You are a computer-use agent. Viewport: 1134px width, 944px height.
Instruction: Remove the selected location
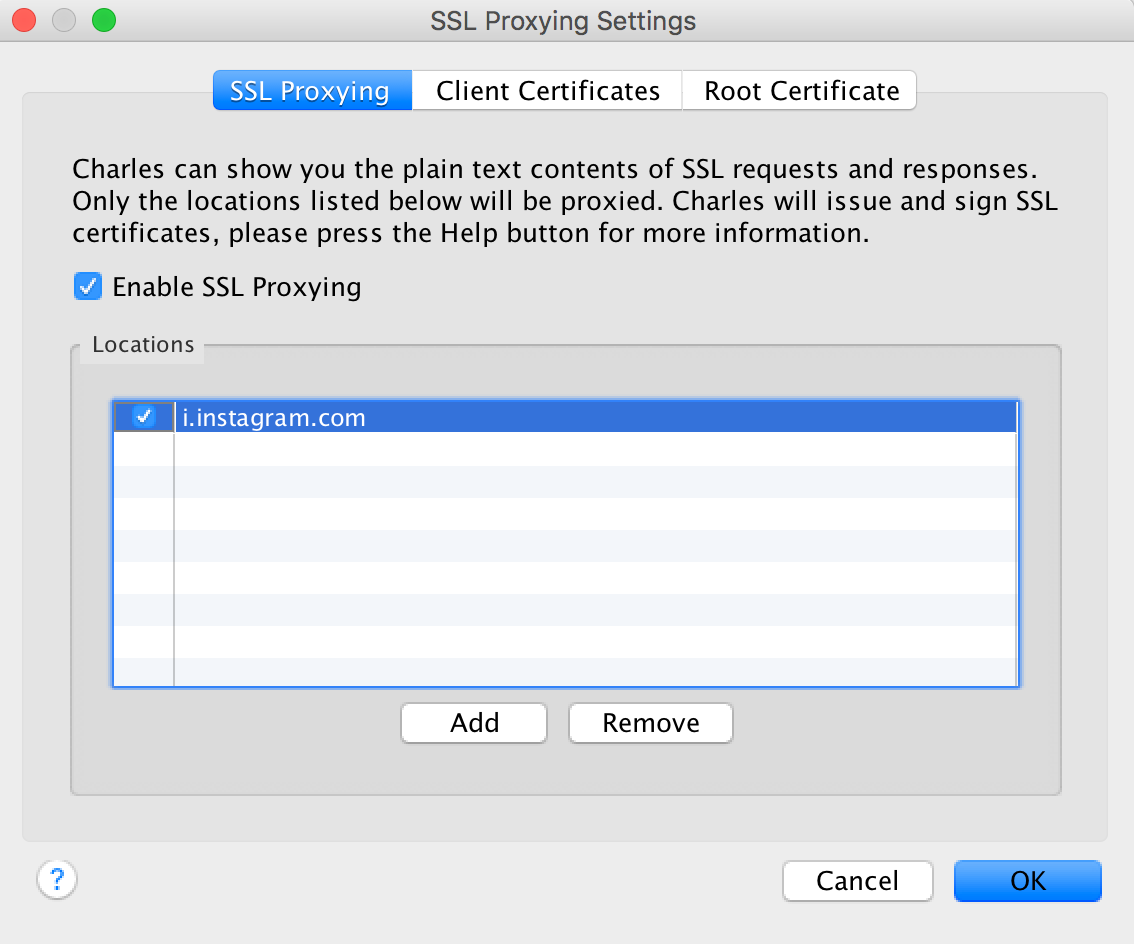coord(650,723)
